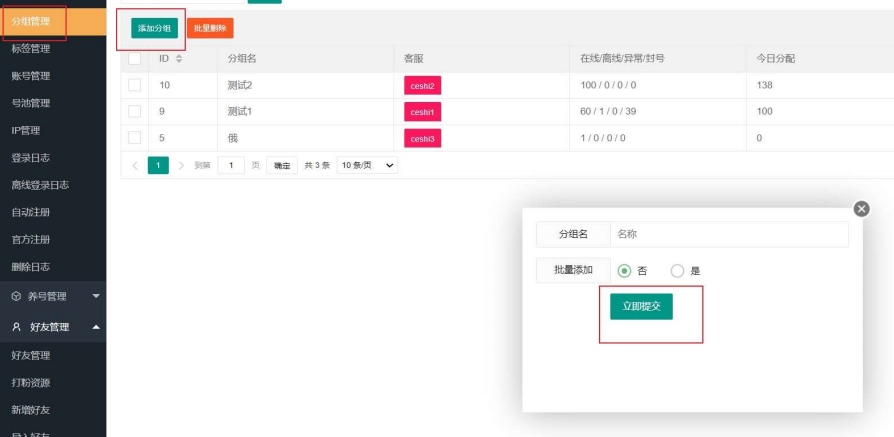Click the group name 俄
The height and width of the screenshot is (437, 894).
[x=232, y=137]
